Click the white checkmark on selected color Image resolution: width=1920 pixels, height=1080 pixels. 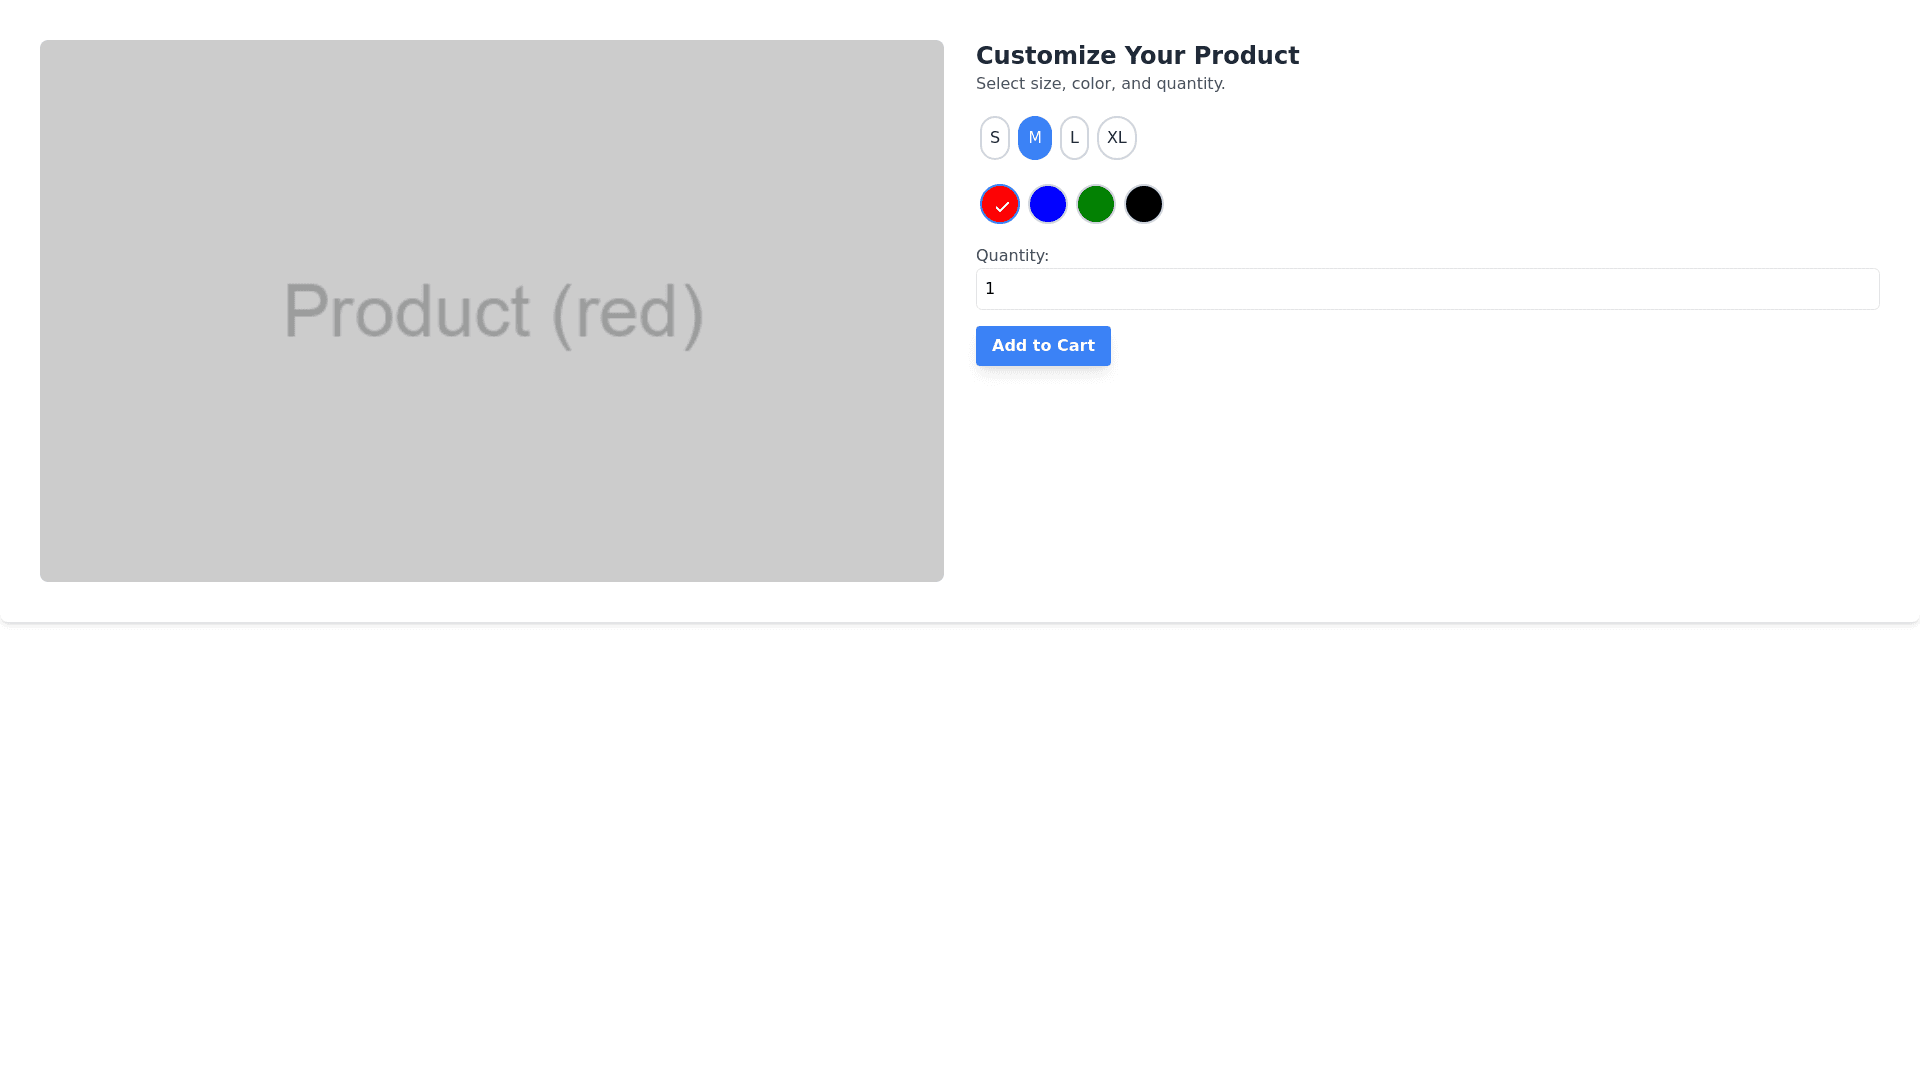point(1002,207)
